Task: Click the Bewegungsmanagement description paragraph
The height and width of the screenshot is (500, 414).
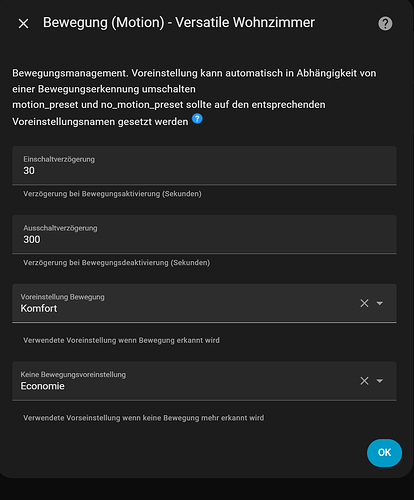Action: pyautogui.click(x=194, y=97)
